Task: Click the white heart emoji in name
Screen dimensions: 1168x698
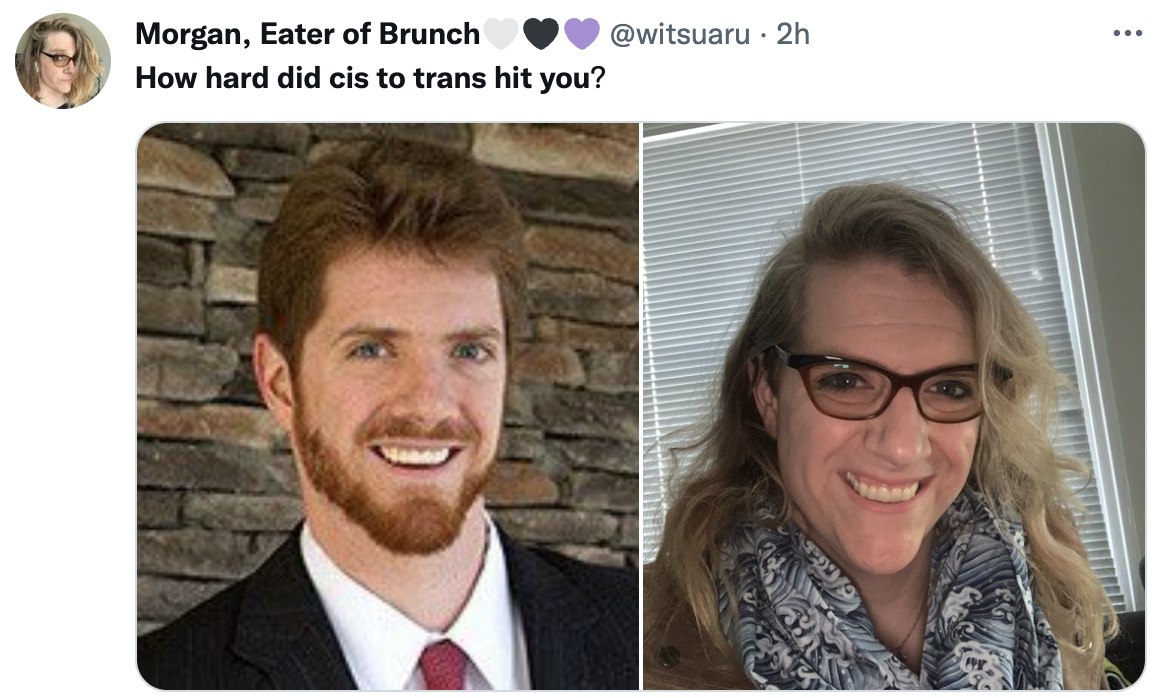Action: tap(501, 34)
